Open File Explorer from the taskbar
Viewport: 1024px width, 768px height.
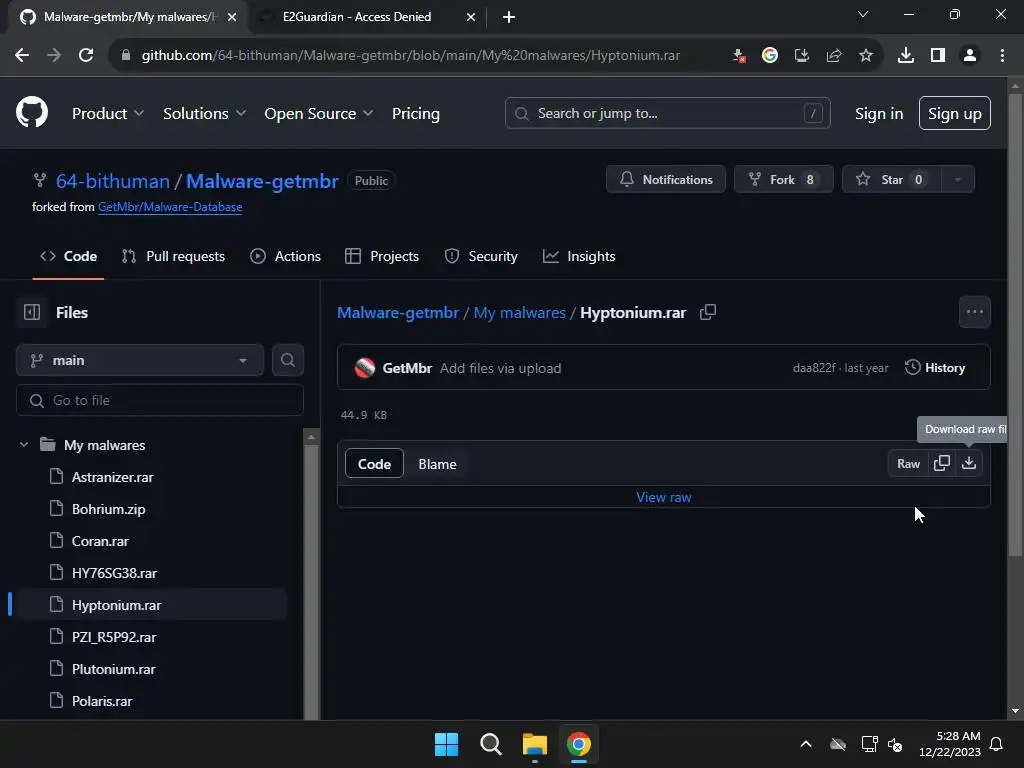coord(534,744)
